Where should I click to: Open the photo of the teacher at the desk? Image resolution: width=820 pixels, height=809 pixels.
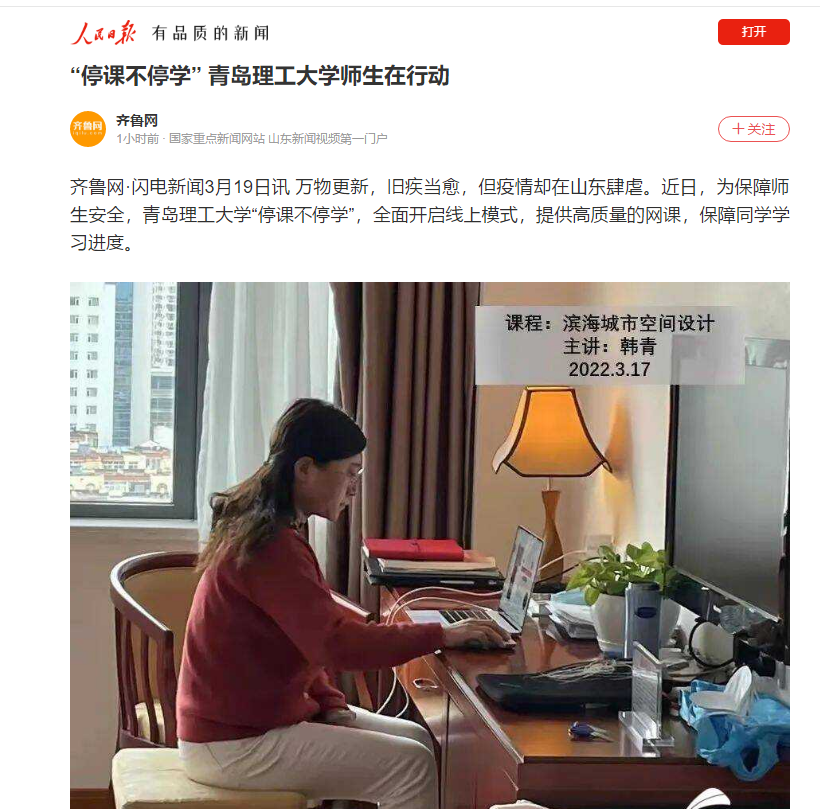(430, 545)
